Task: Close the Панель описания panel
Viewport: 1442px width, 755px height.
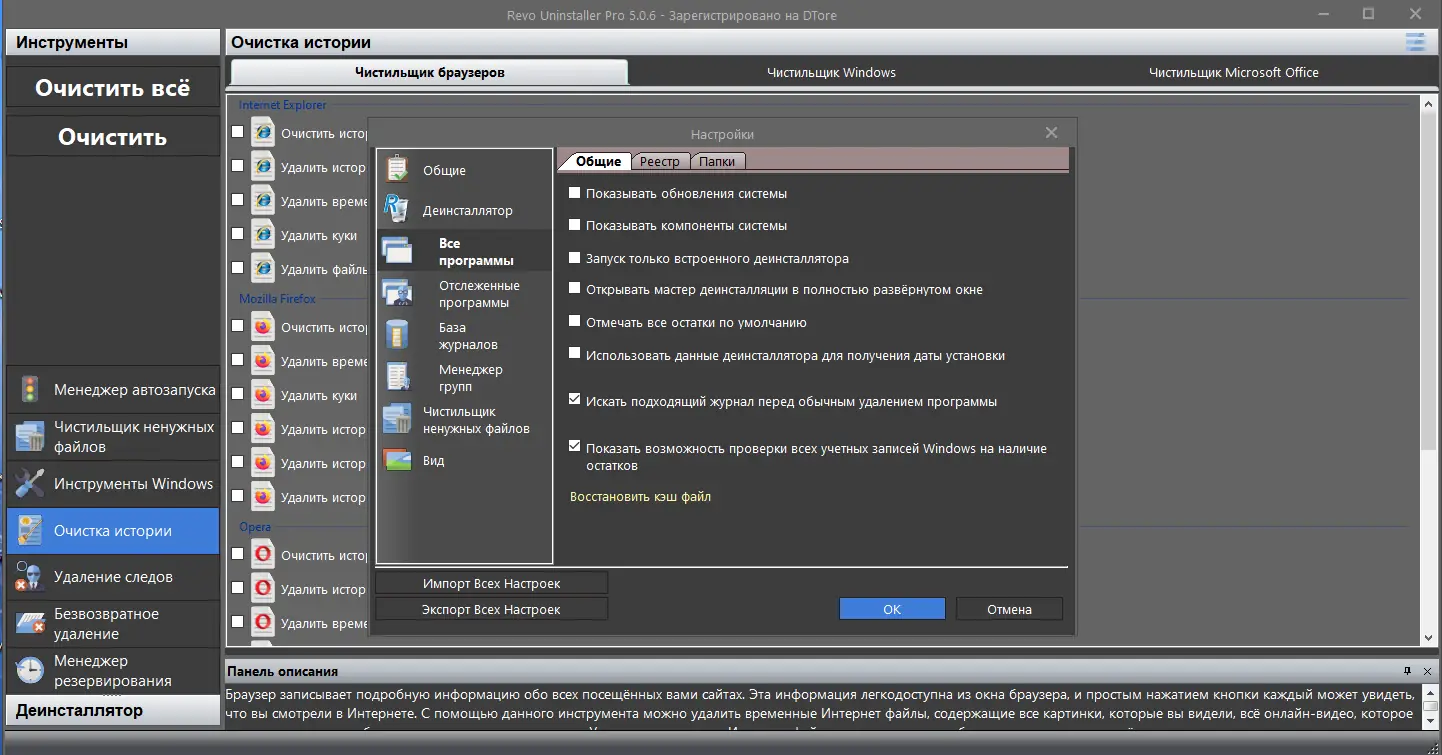Action: coord(1427,671)
